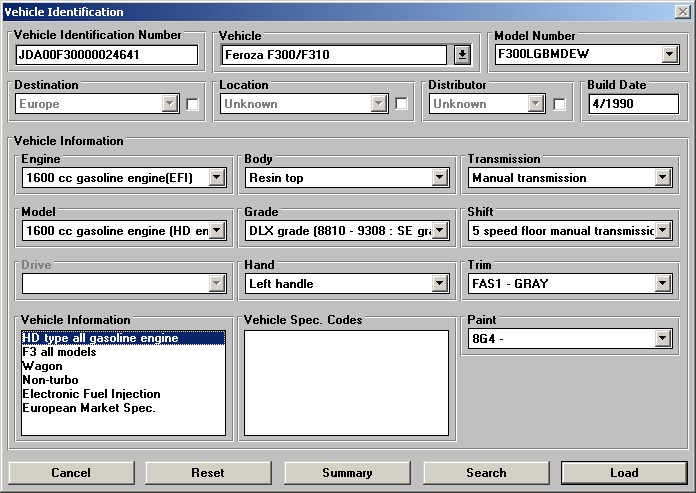Click the Summary button

point(347,473)
